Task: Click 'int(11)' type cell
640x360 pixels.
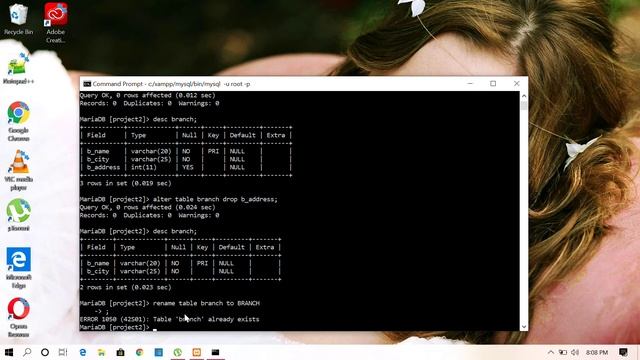Action: pyautogui.click(x=144, y=167)
